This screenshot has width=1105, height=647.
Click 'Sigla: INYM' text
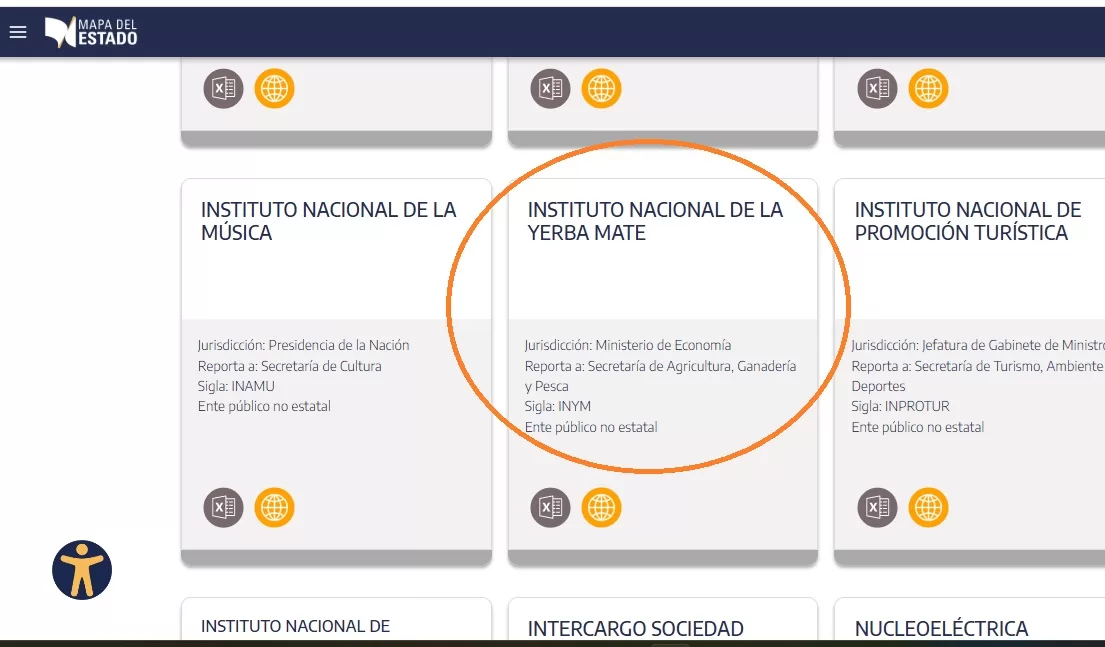coord(557,407)
